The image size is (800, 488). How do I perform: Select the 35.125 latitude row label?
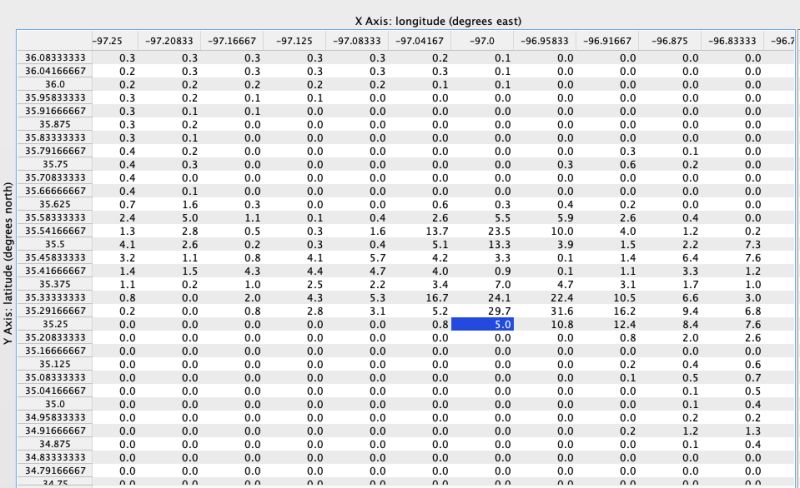click(55, 364)
